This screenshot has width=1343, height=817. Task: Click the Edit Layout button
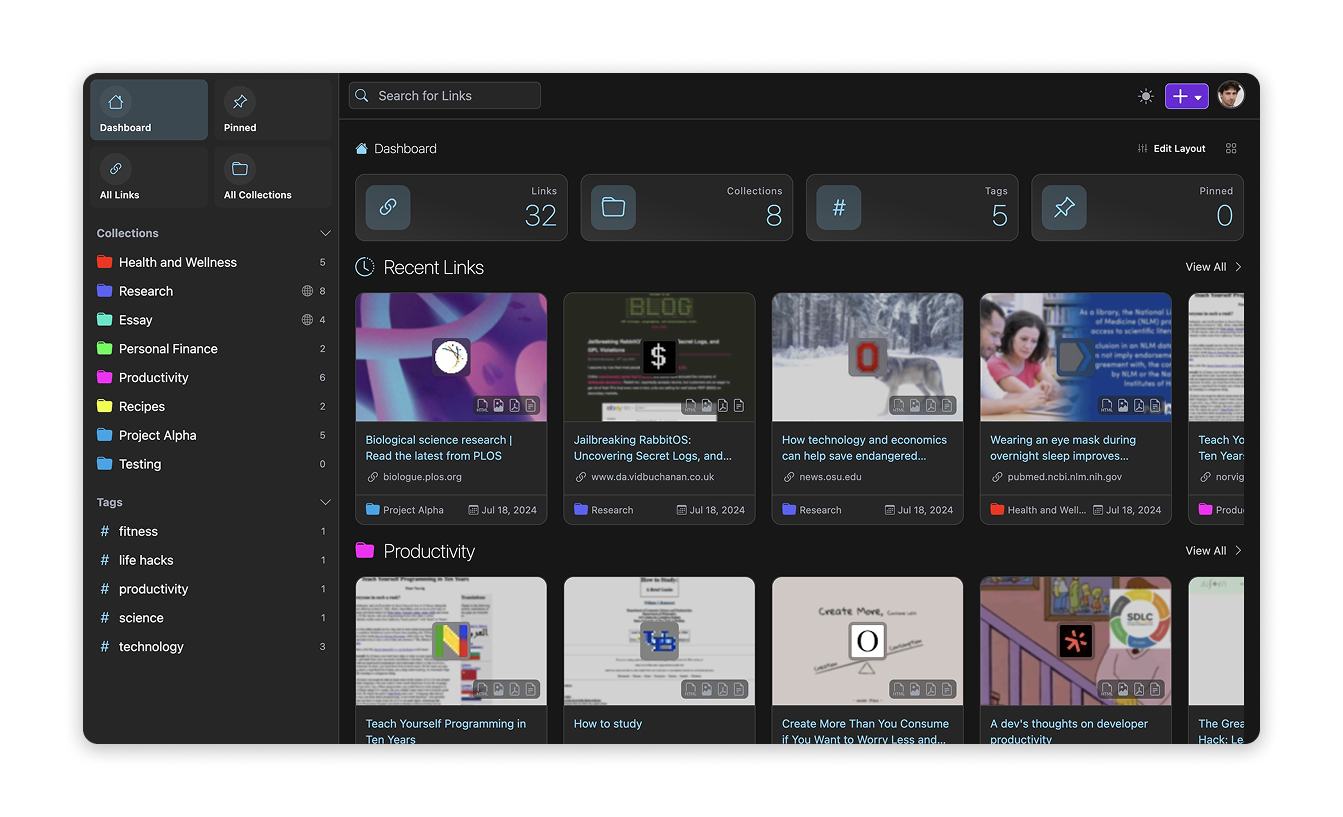1172,148
